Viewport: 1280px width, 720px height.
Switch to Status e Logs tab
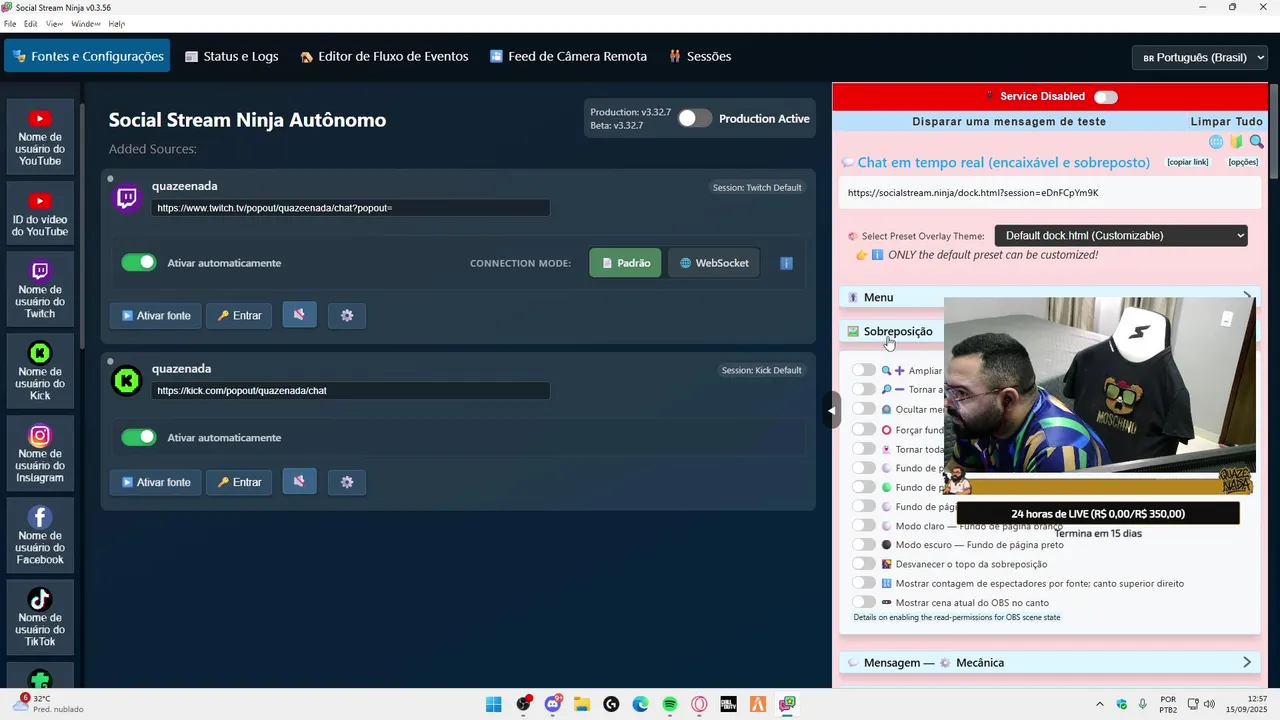click(232, 56)
